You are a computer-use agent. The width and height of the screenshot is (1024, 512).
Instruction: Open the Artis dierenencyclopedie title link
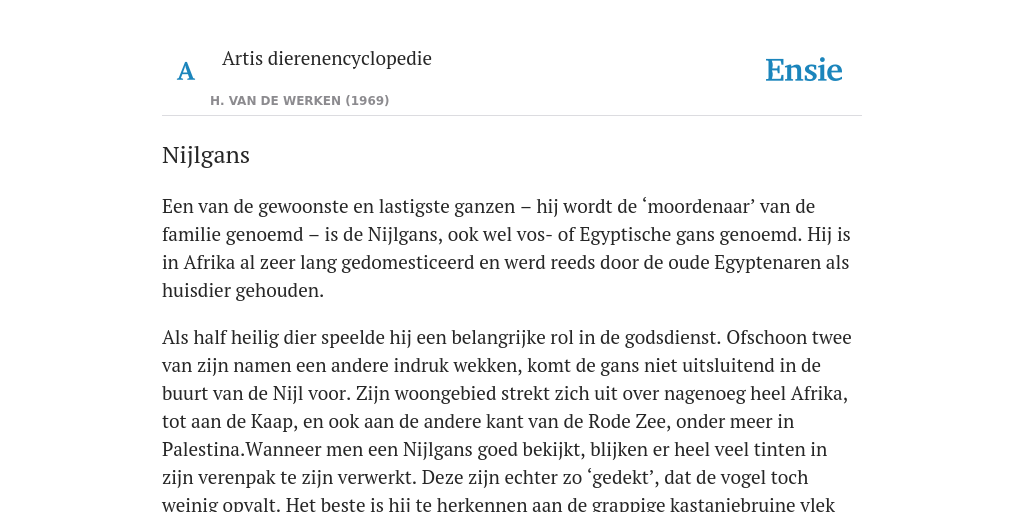point(327,58)
